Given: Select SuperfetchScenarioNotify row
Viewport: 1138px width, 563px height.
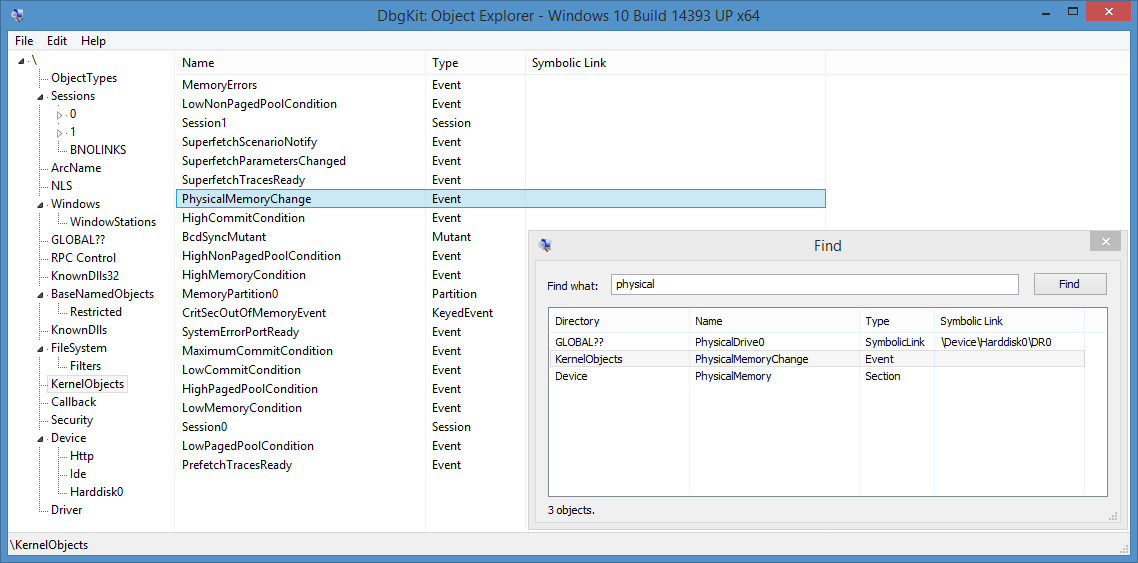Looking at the screenshot, I should pos(500,141).
